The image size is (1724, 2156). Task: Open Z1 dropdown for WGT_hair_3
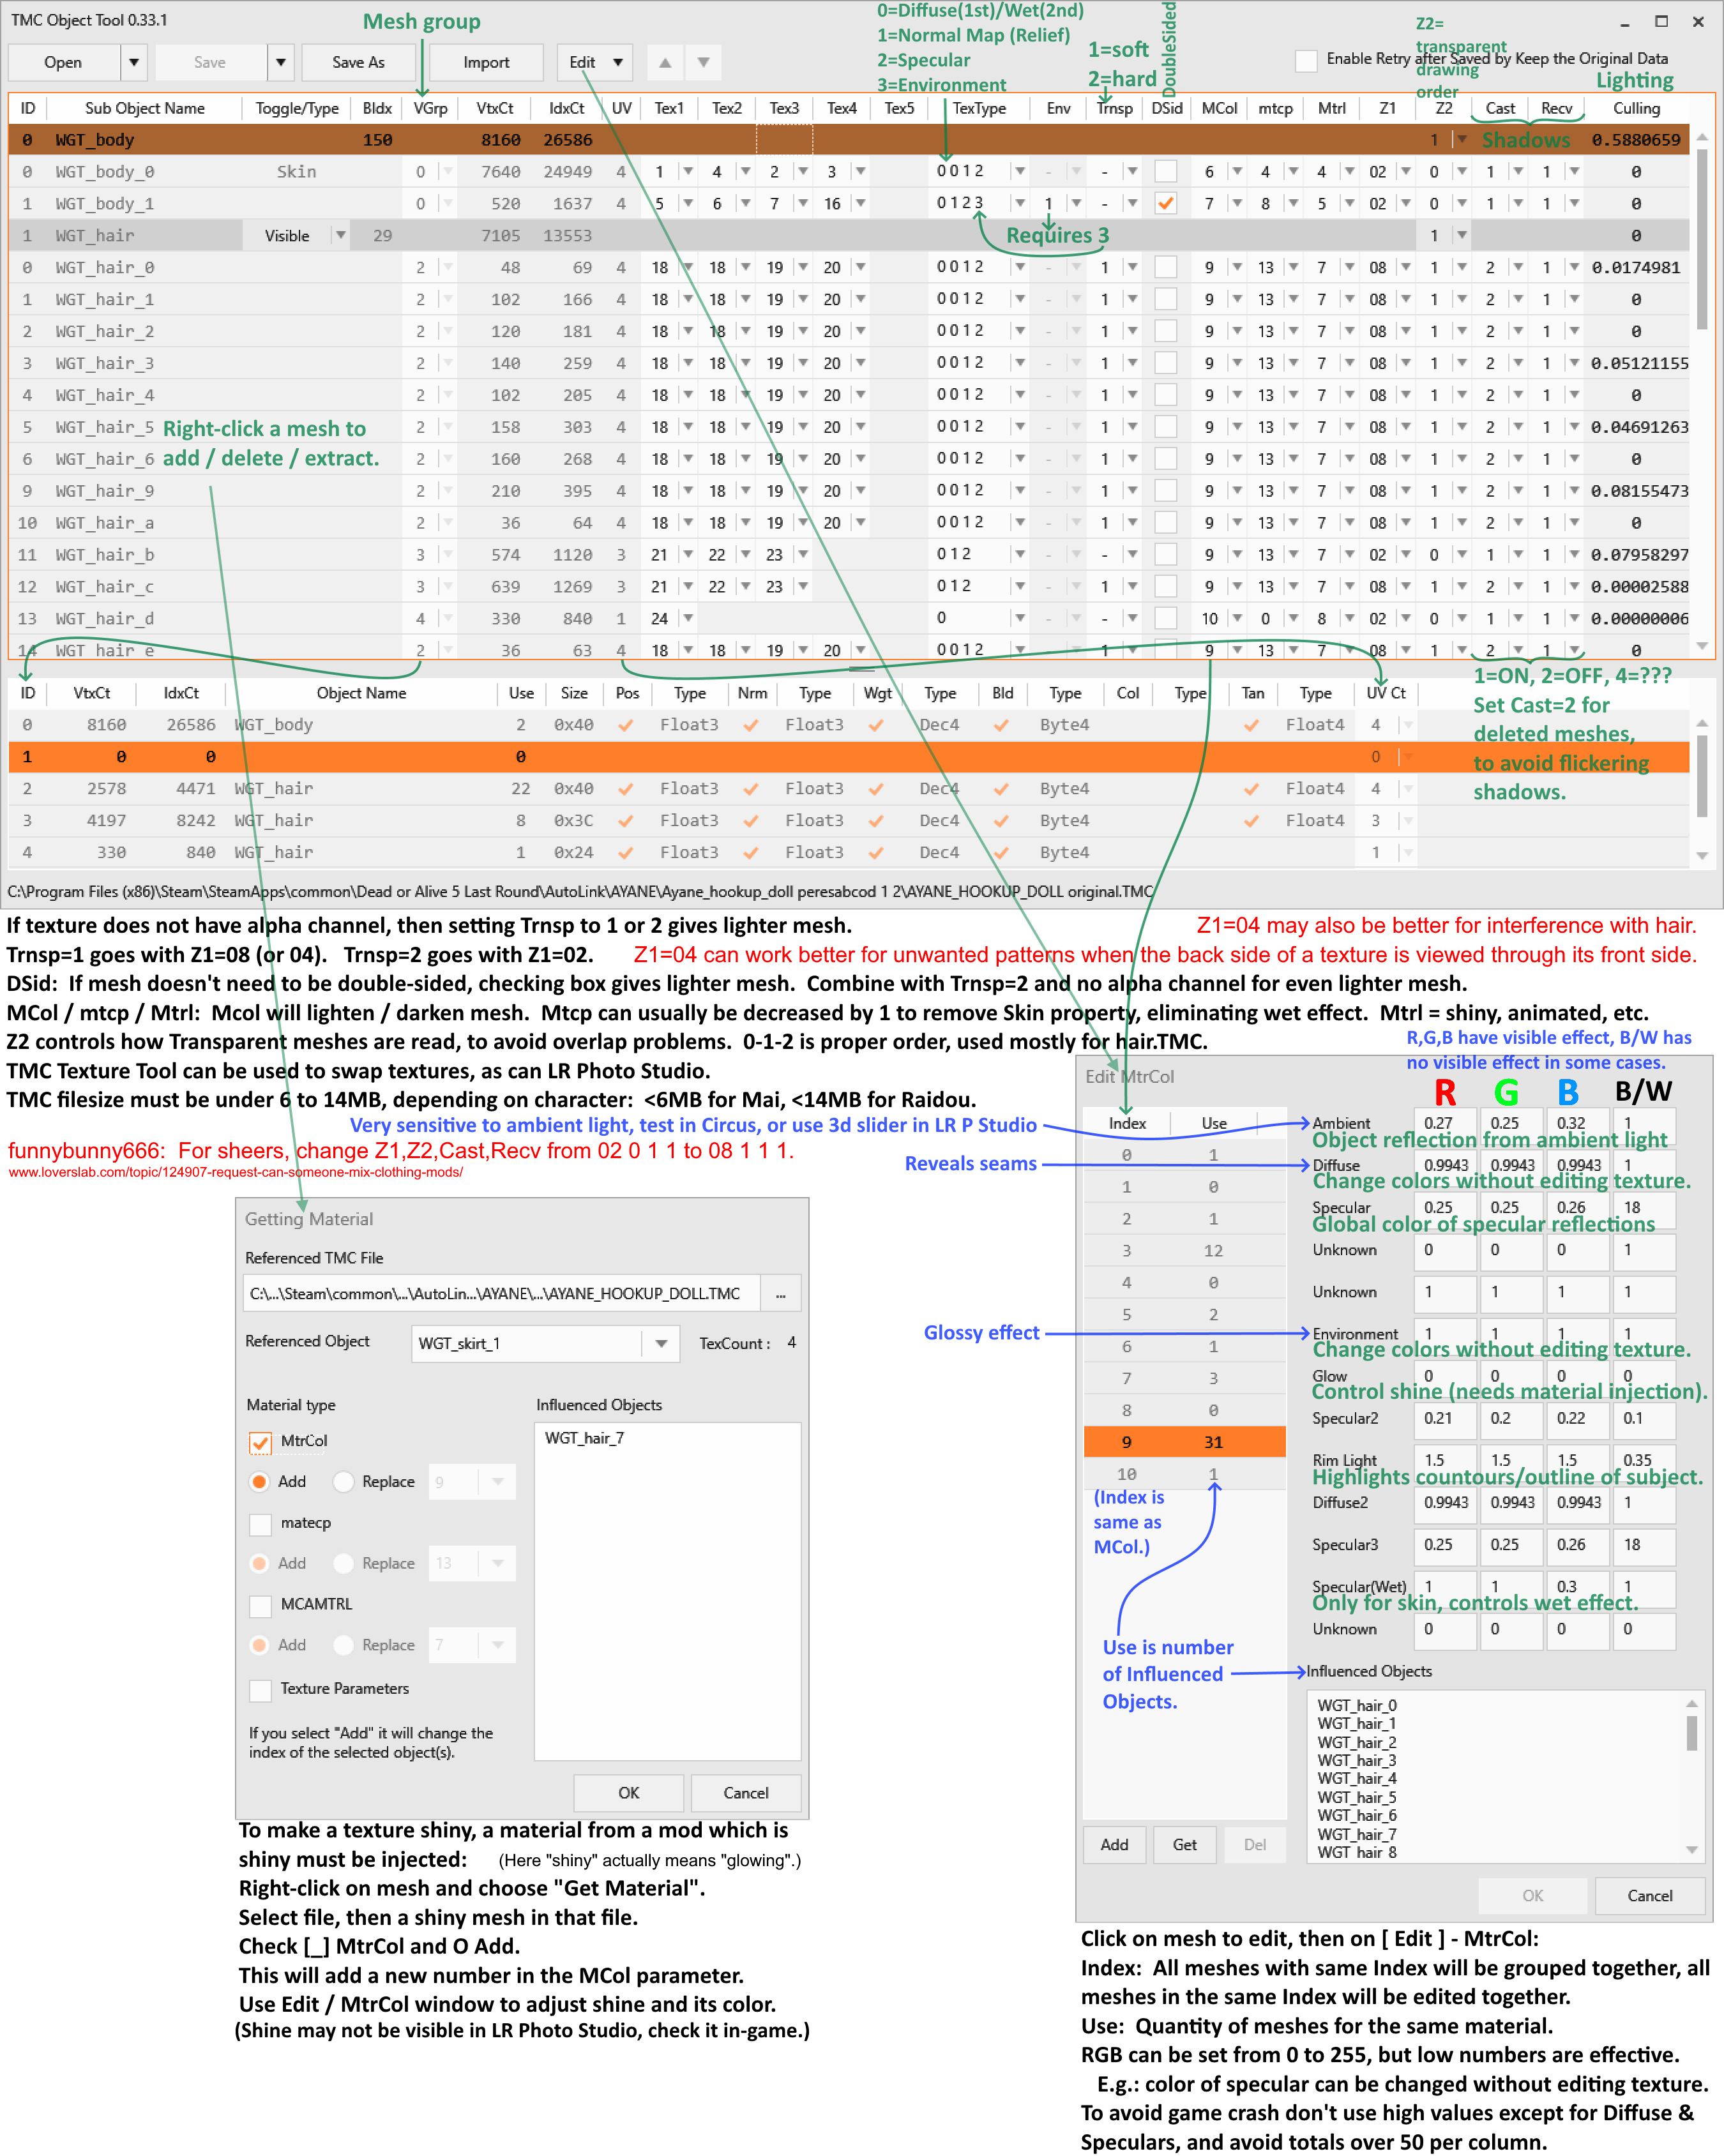1405,363
